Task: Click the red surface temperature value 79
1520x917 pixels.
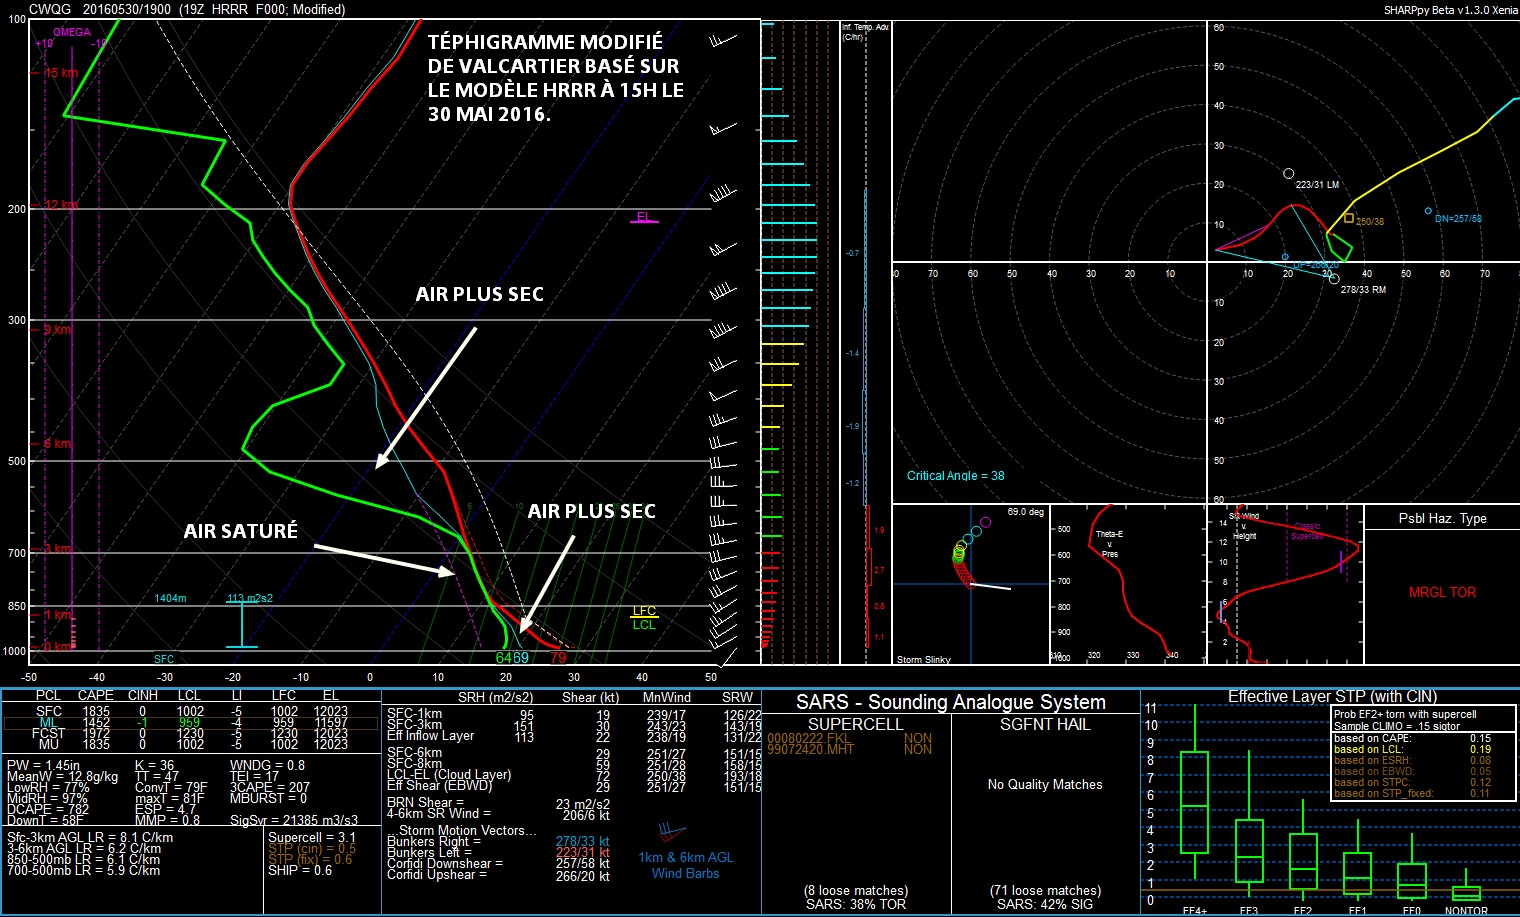Action: coord(558,657)
